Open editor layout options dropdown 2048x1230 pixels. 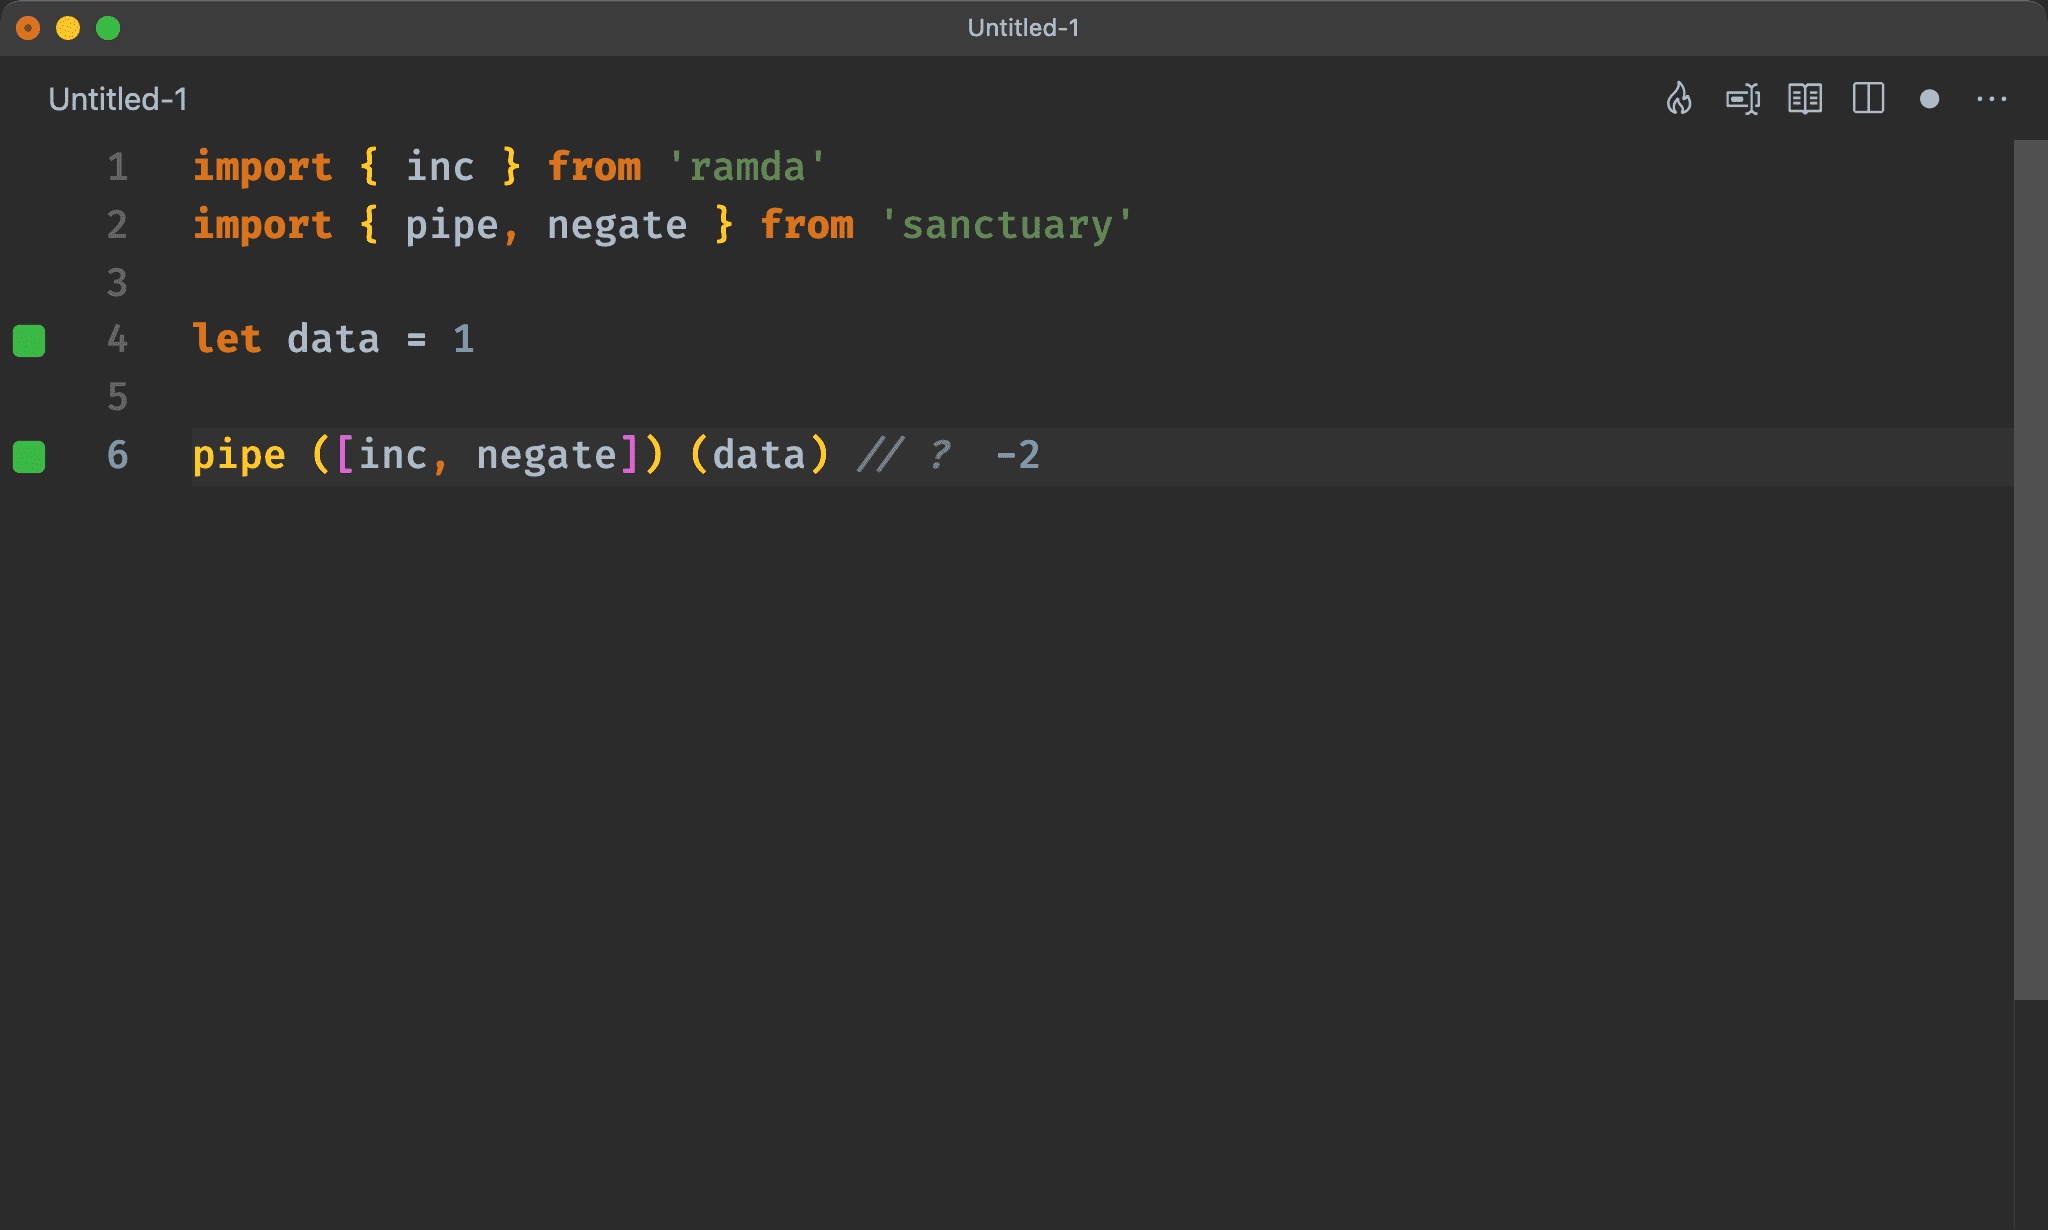pyautogui.click(x=1870, y=99)
